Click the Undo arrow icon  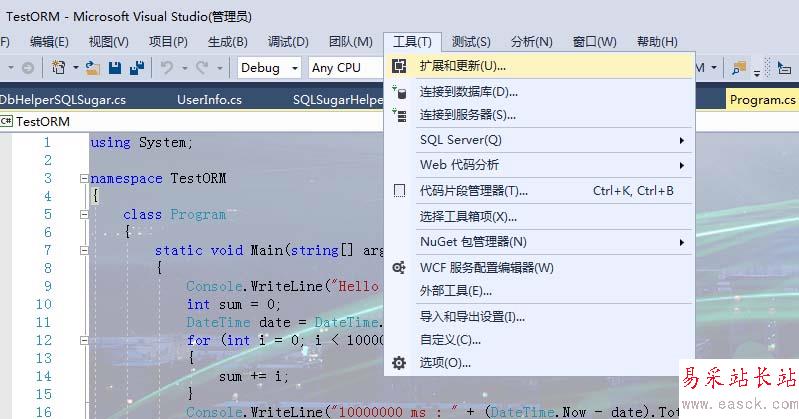point(166,67)
